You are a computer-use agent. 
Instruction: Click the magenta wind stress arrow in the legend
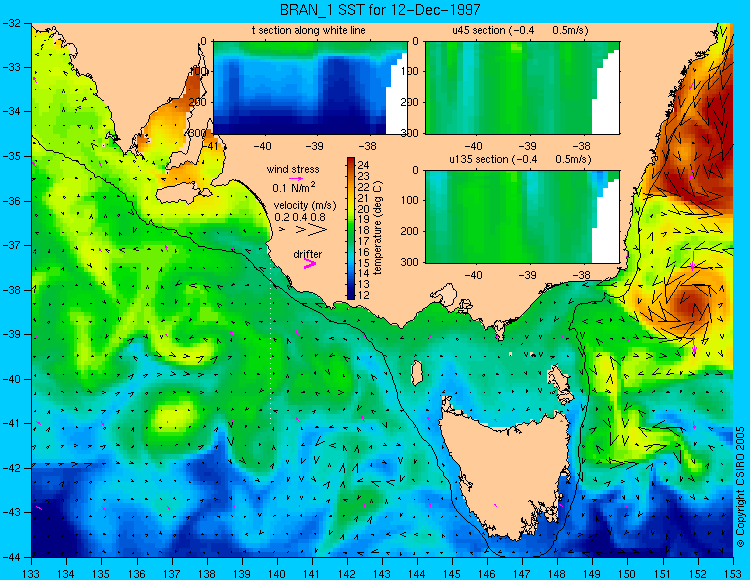[x=296, y=178]
